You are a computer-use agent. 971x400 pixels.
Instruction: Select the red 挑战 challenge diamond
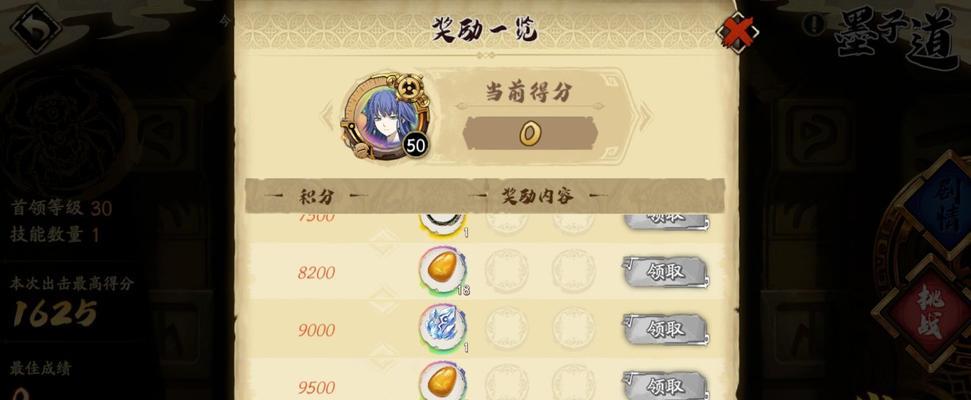pyautogui.click(x=930, y=312)
